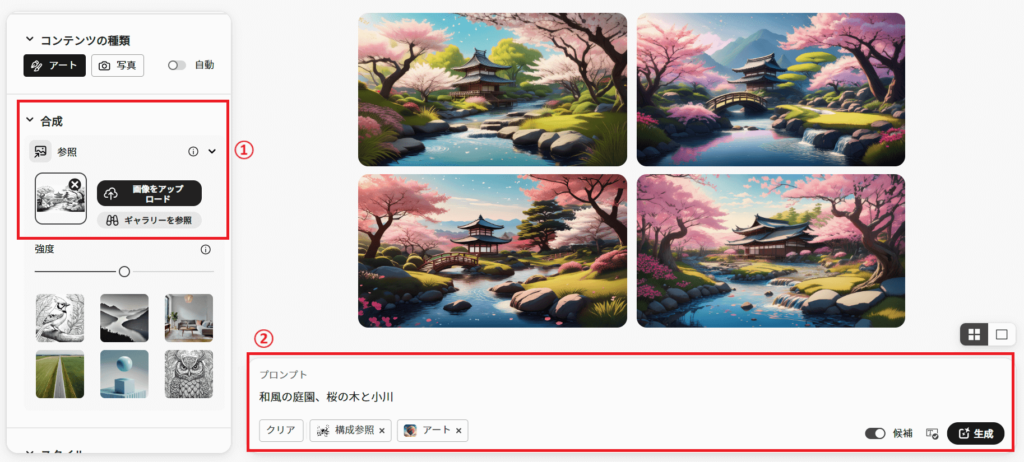
Task: Click the info icon beside 参照
Action: 193,152
